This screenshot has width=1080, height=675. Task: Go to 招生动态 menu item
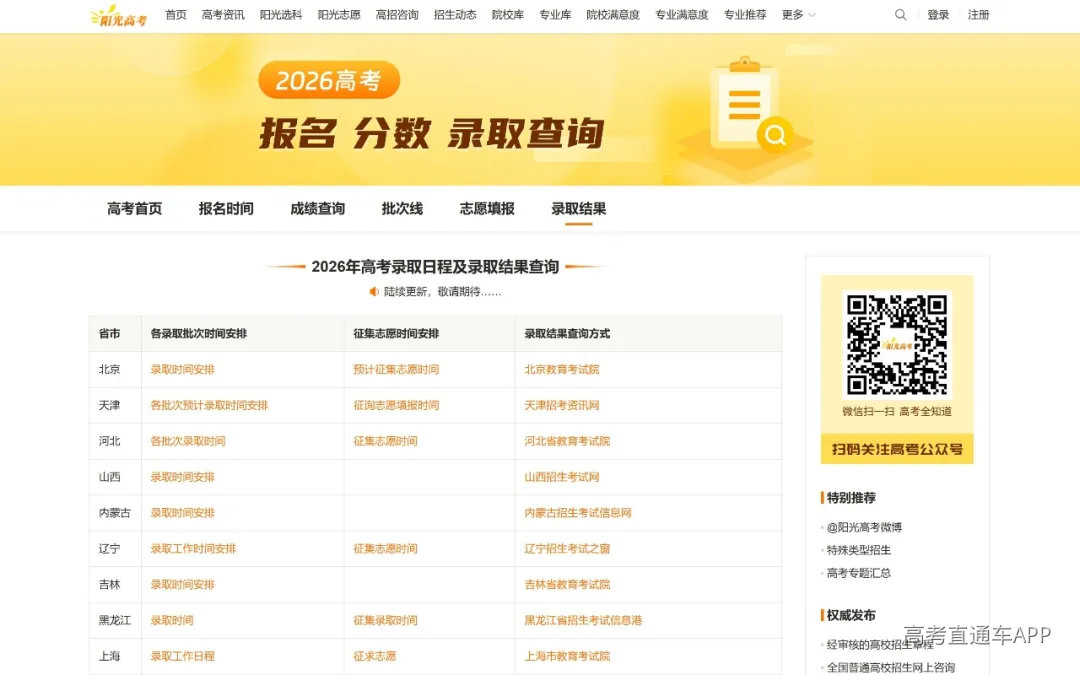coord(455,14)
